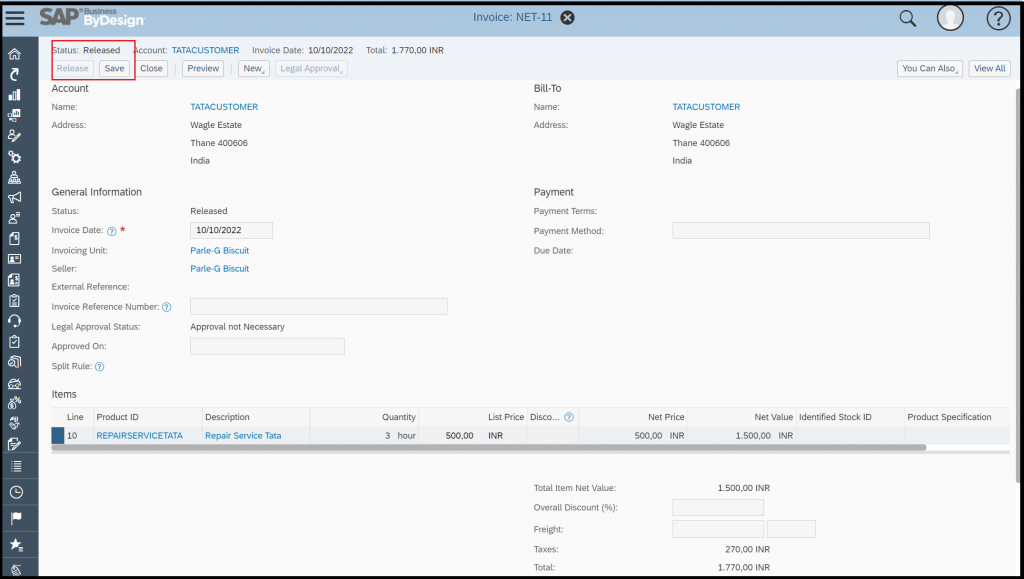Screen dimensions: 1024x579
Task: Open the list lines sidebar icon
Action: click(x=16, y=466)
